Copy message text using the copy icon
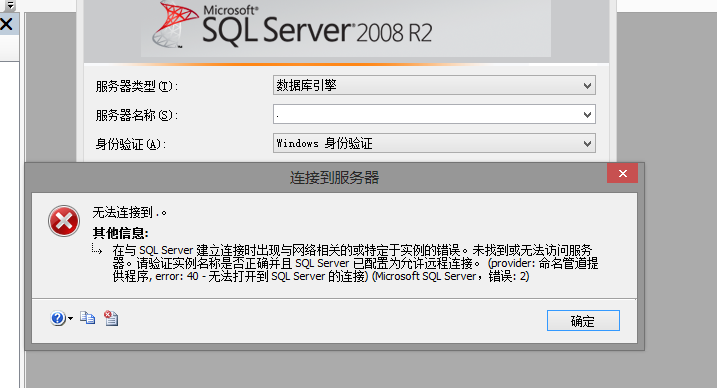 pyautogui.click(x=87, y=318)
